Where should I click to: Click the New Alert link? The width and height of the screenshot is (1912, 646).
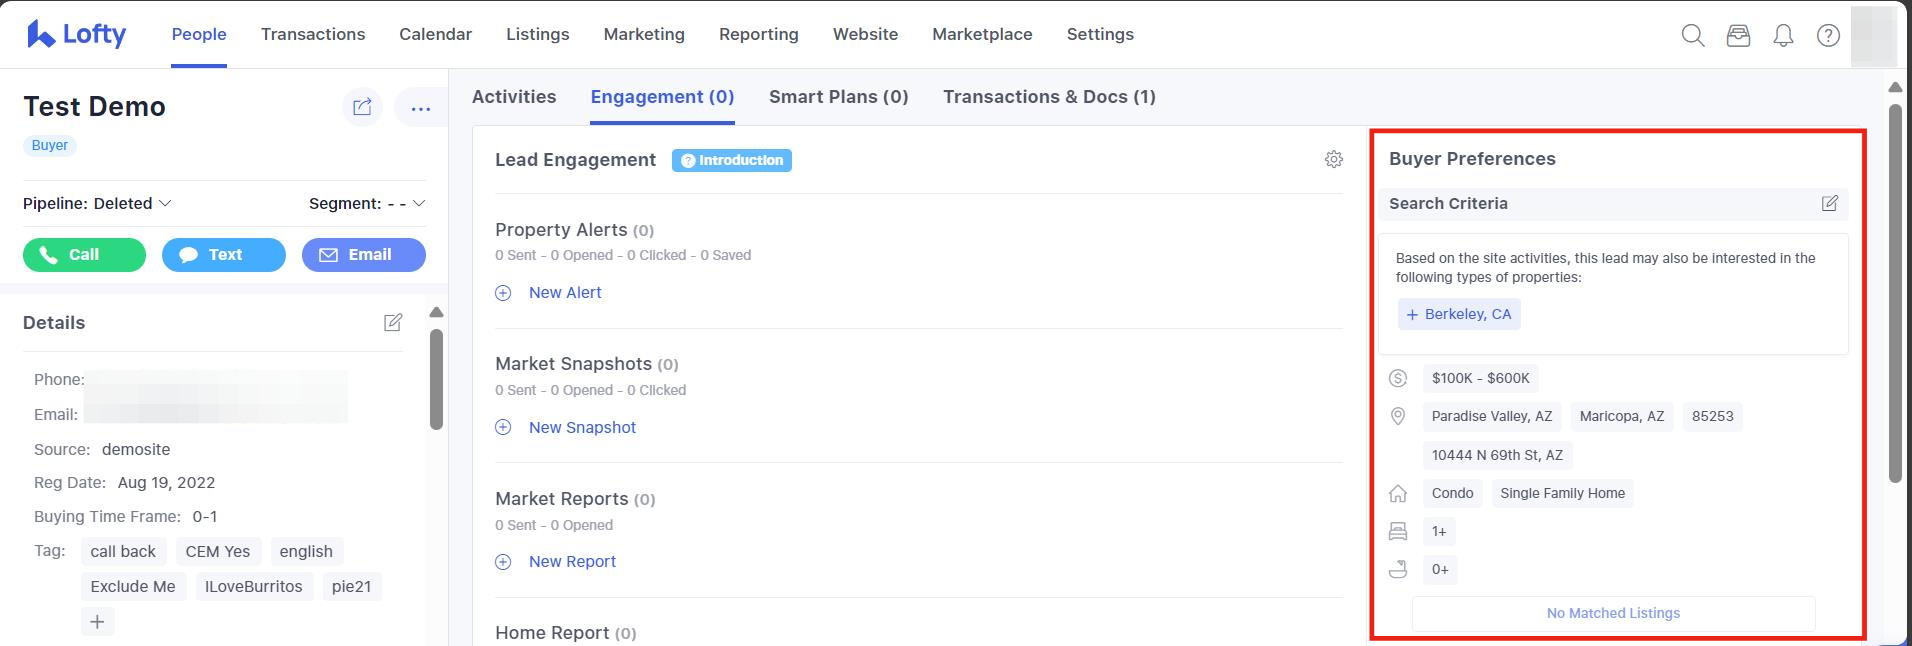564,292
